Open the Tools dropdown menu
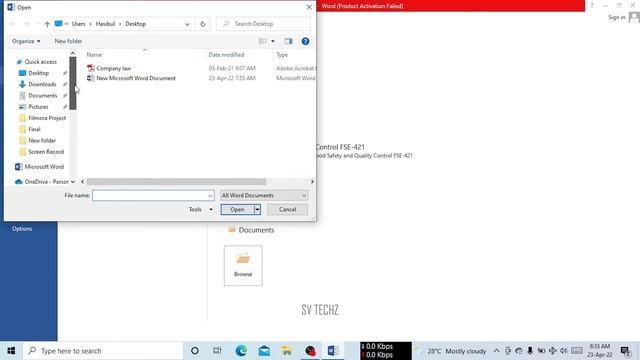The width and height of the screenshot is (640, 360). click(200, 209)
